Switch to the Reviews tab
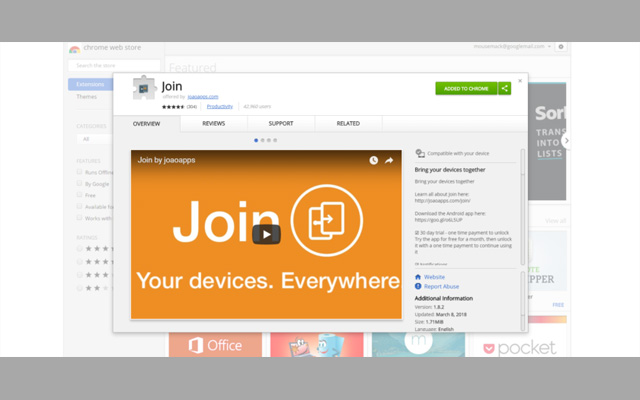 point(214,123)
